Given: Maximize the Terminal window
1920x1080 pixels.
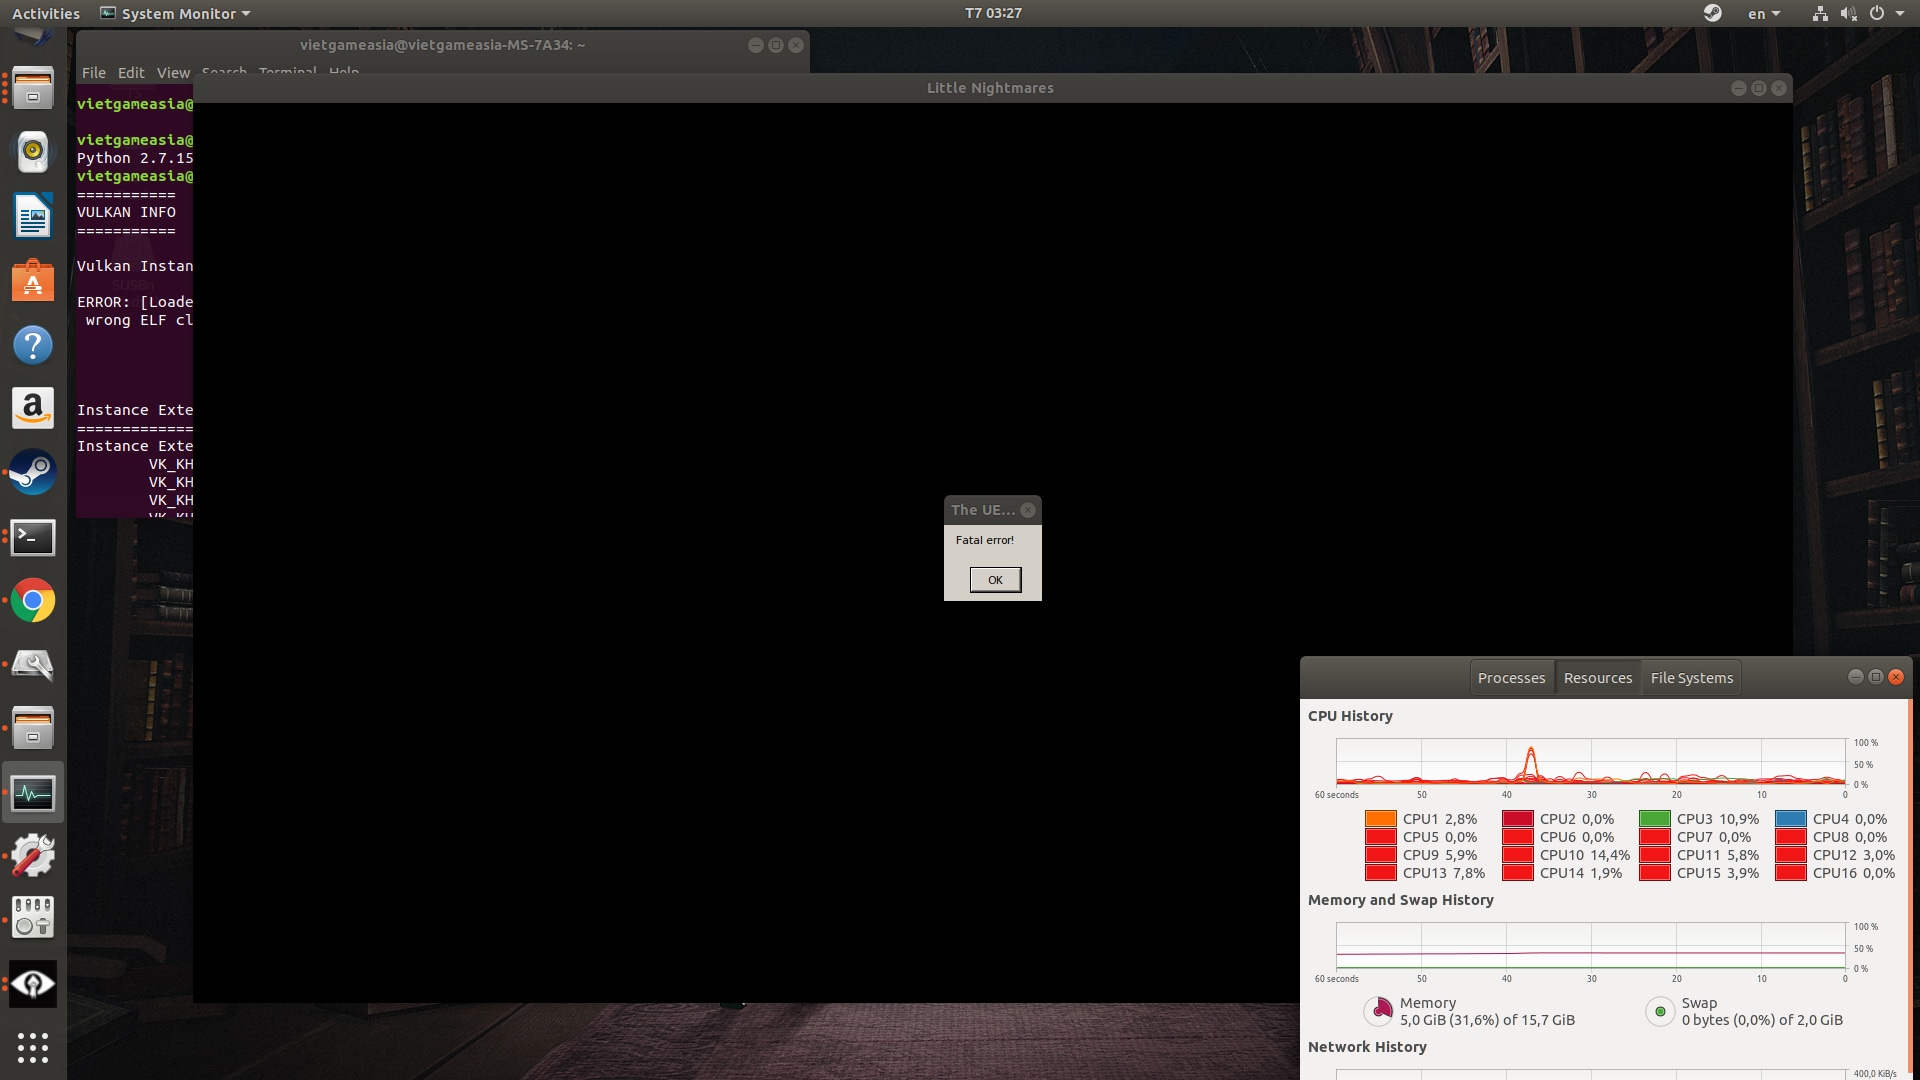Looking at the screenshot, I should [776, 45].
